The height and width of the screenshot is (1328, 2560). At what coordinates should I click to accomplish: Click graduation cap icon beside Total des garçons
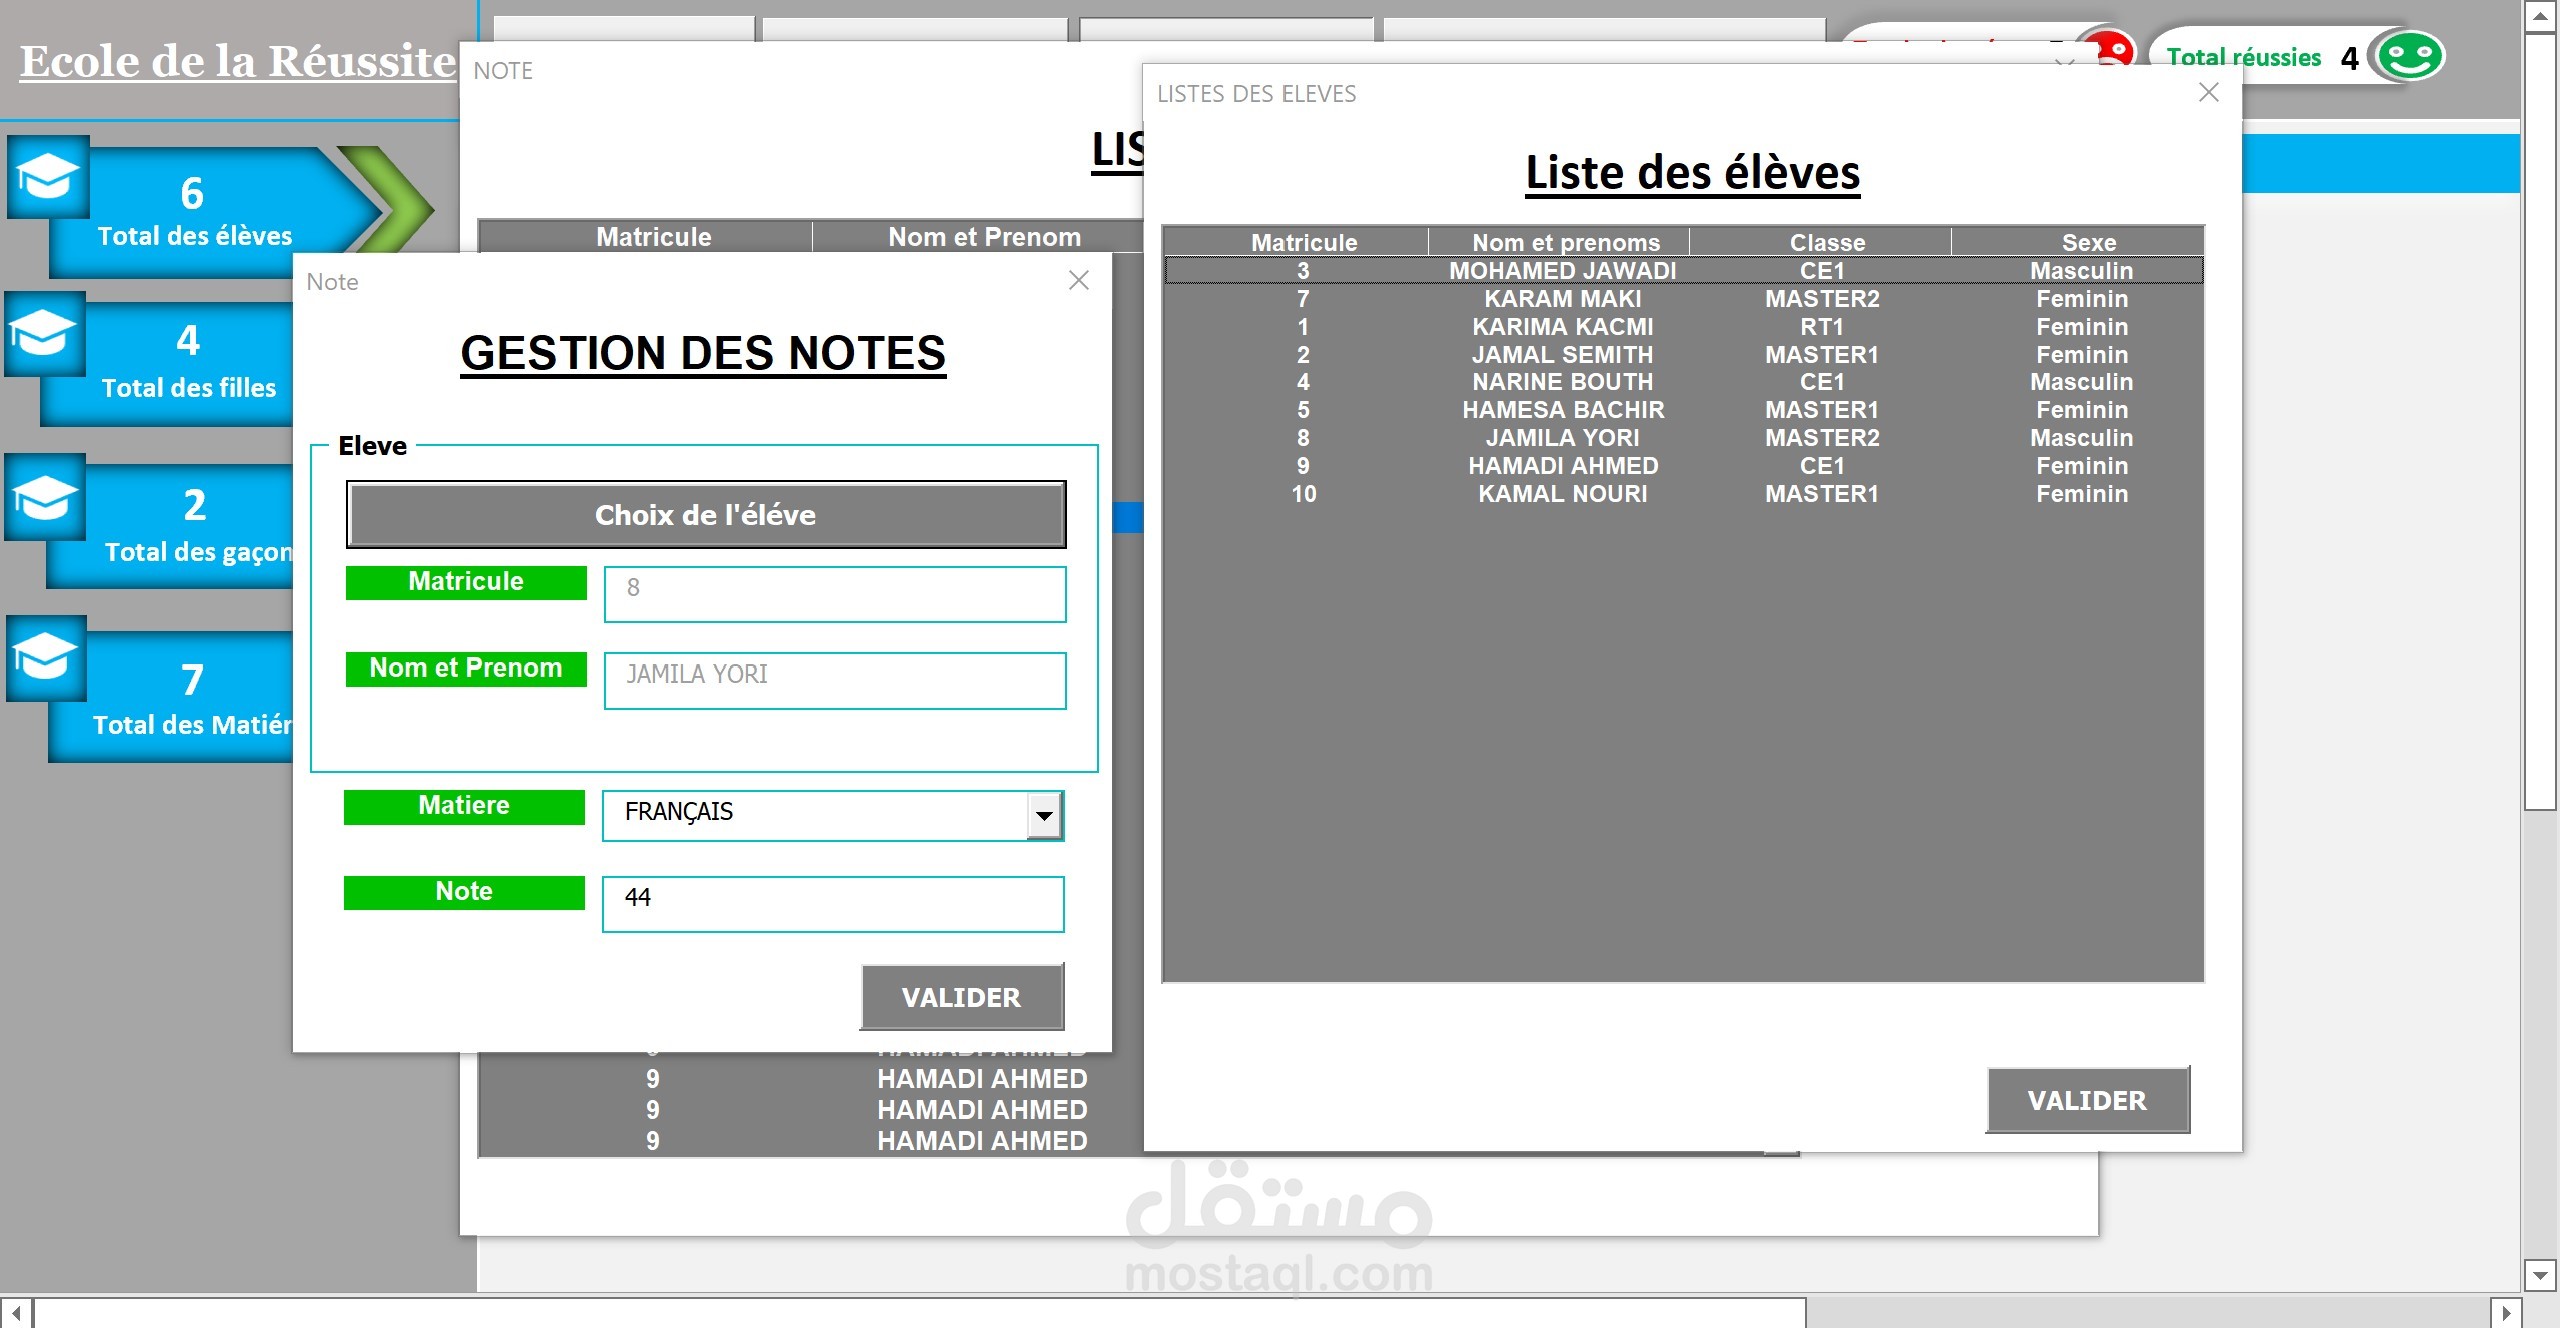coord(45,497)
